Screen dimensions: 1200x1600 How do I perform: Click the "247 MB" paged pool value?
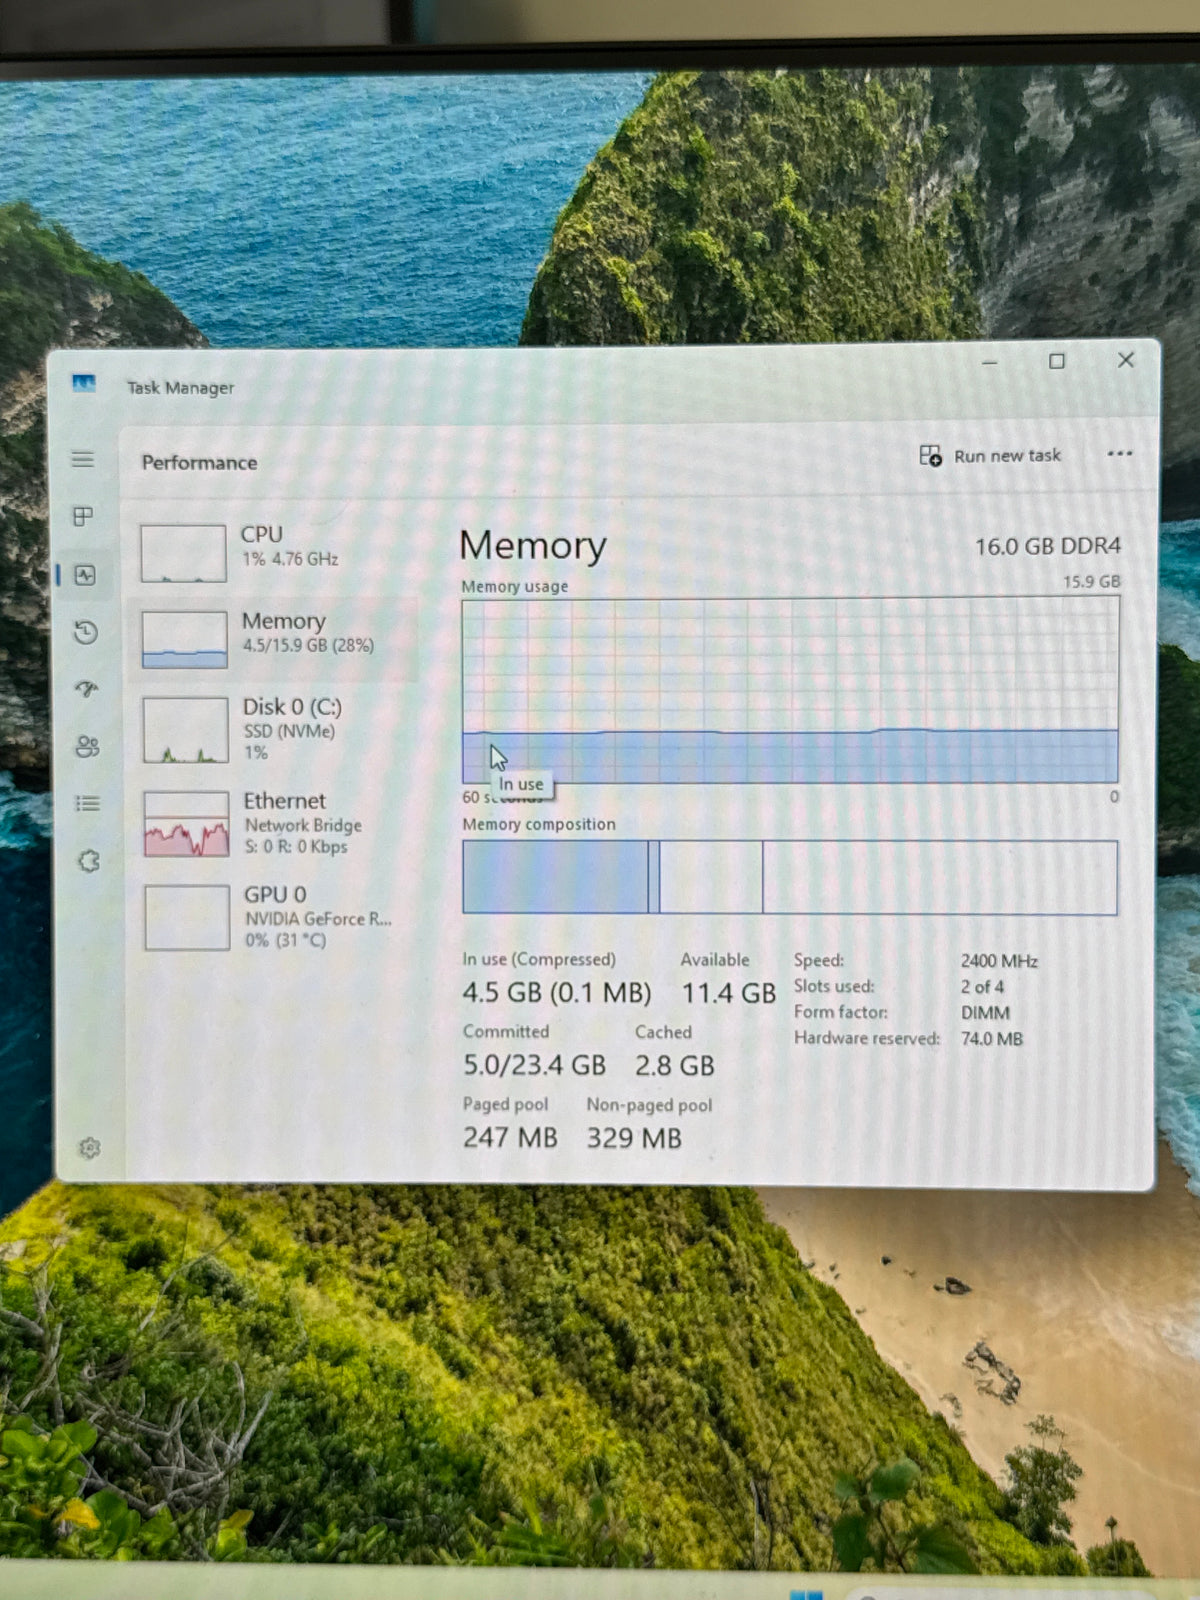tap(510, 1137)
